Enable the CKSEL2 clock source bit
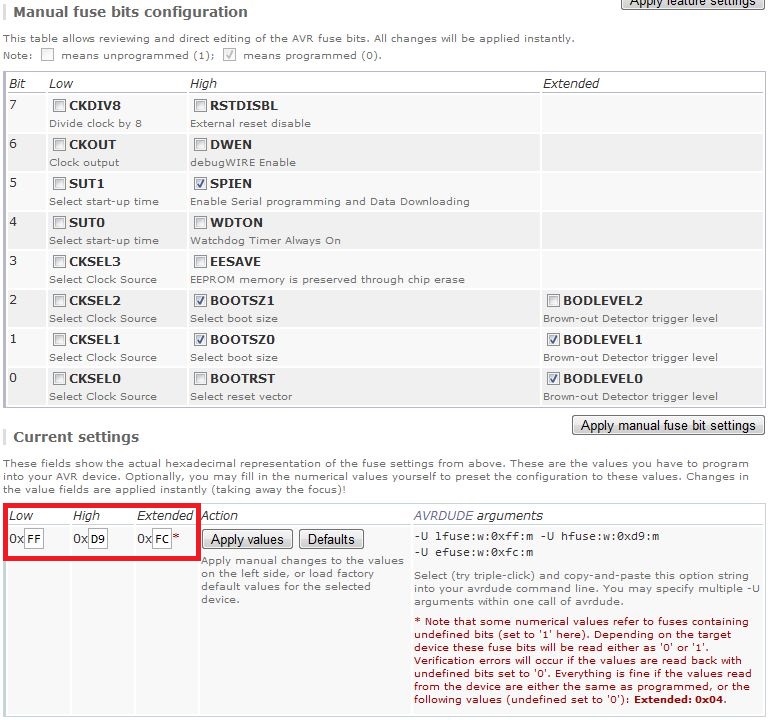The height and width of the screenshot is (720, 776). (x=59, y=300)
